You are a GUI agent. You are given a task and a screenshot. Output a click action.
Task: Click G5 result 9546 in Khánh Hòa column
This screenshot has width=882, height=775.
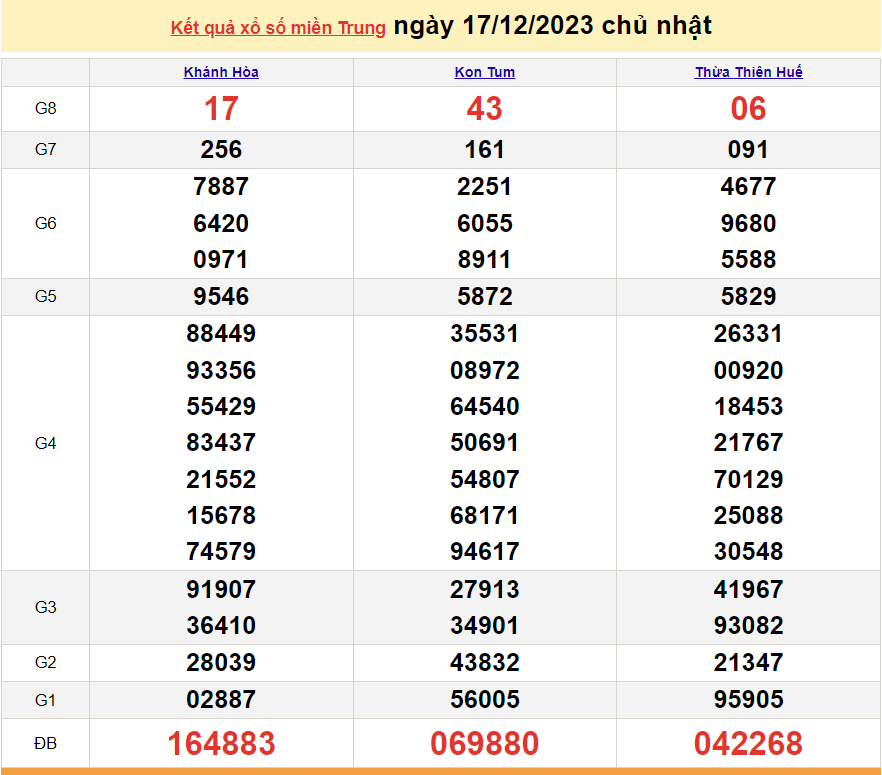click(x=221, y=297)
